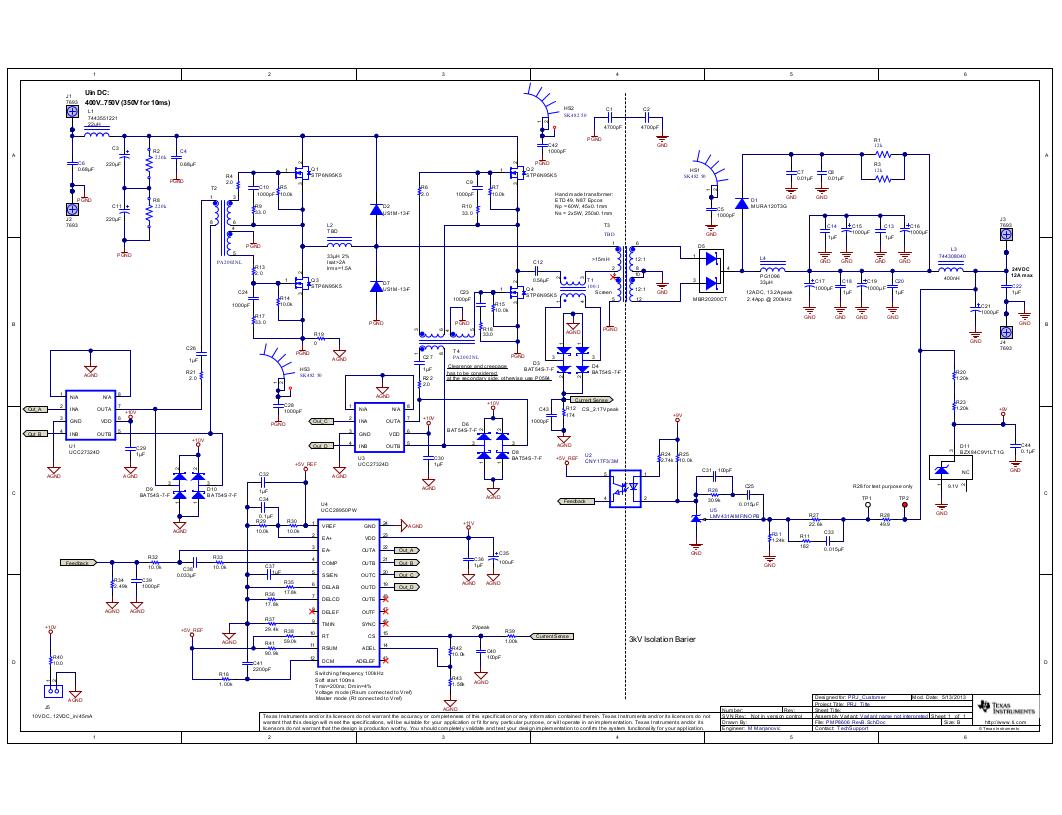Viewport: 1062px width, 815px height.
Task: Select the 3kV Isolation Barrier label
Action: click(661, 638)
